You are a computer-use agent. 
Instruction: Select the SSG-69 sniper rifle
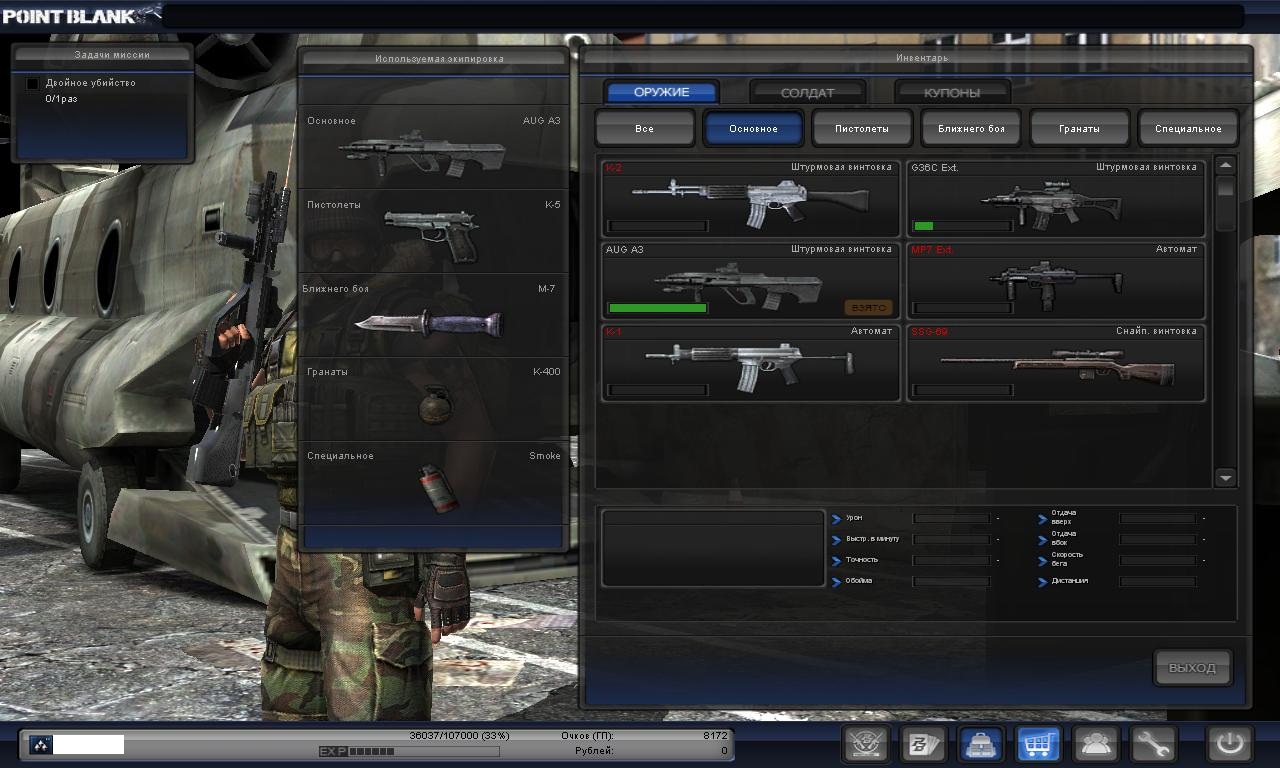1055,364
